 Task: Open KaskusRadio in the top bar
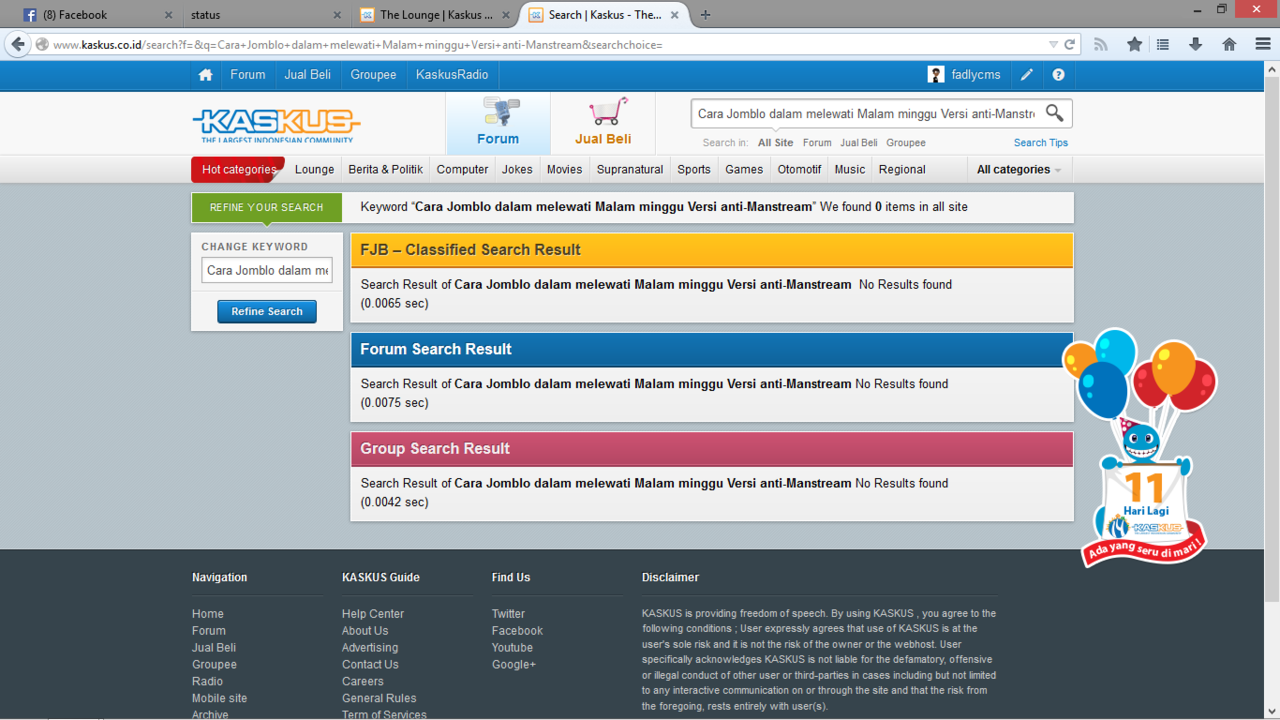coord(452,75)
